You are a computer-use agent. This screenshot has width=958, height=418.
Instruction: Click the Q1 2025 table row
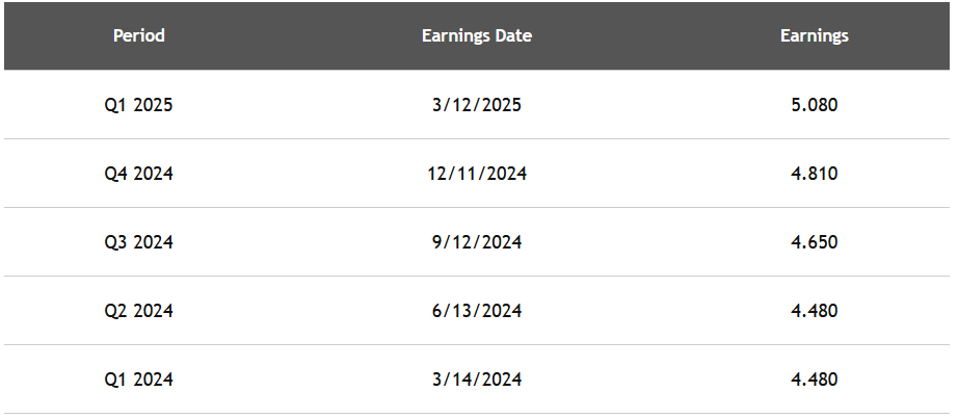pyautogui.click(x=300, y=104)
